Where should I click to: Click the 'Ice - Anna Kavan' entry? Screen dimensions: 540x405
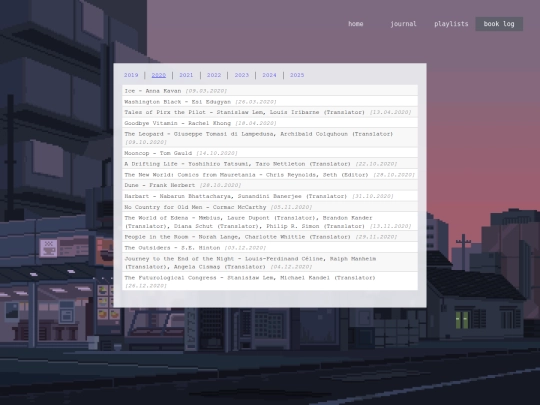tap(270, 91)
